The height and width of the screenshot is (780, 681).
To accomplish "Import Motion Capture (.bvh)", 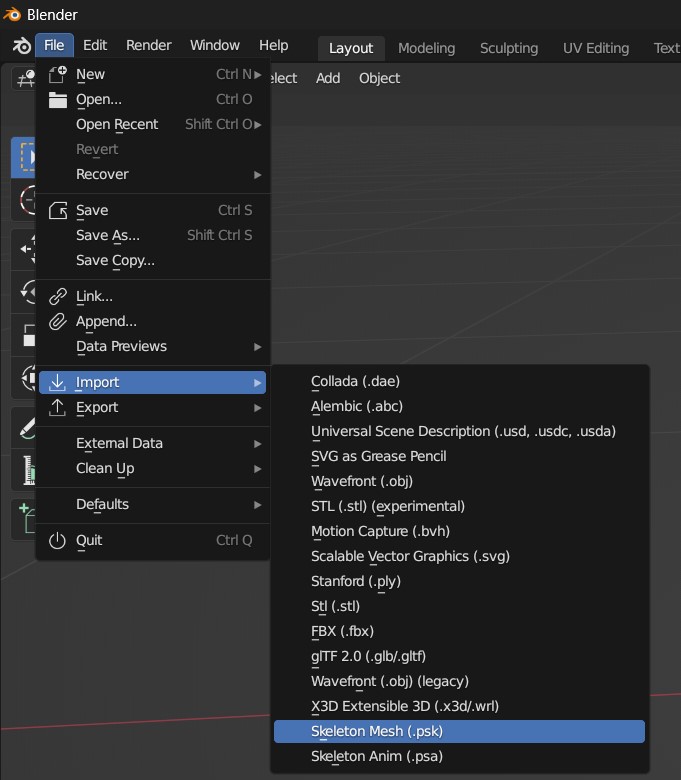I will [x=459, y=531].
